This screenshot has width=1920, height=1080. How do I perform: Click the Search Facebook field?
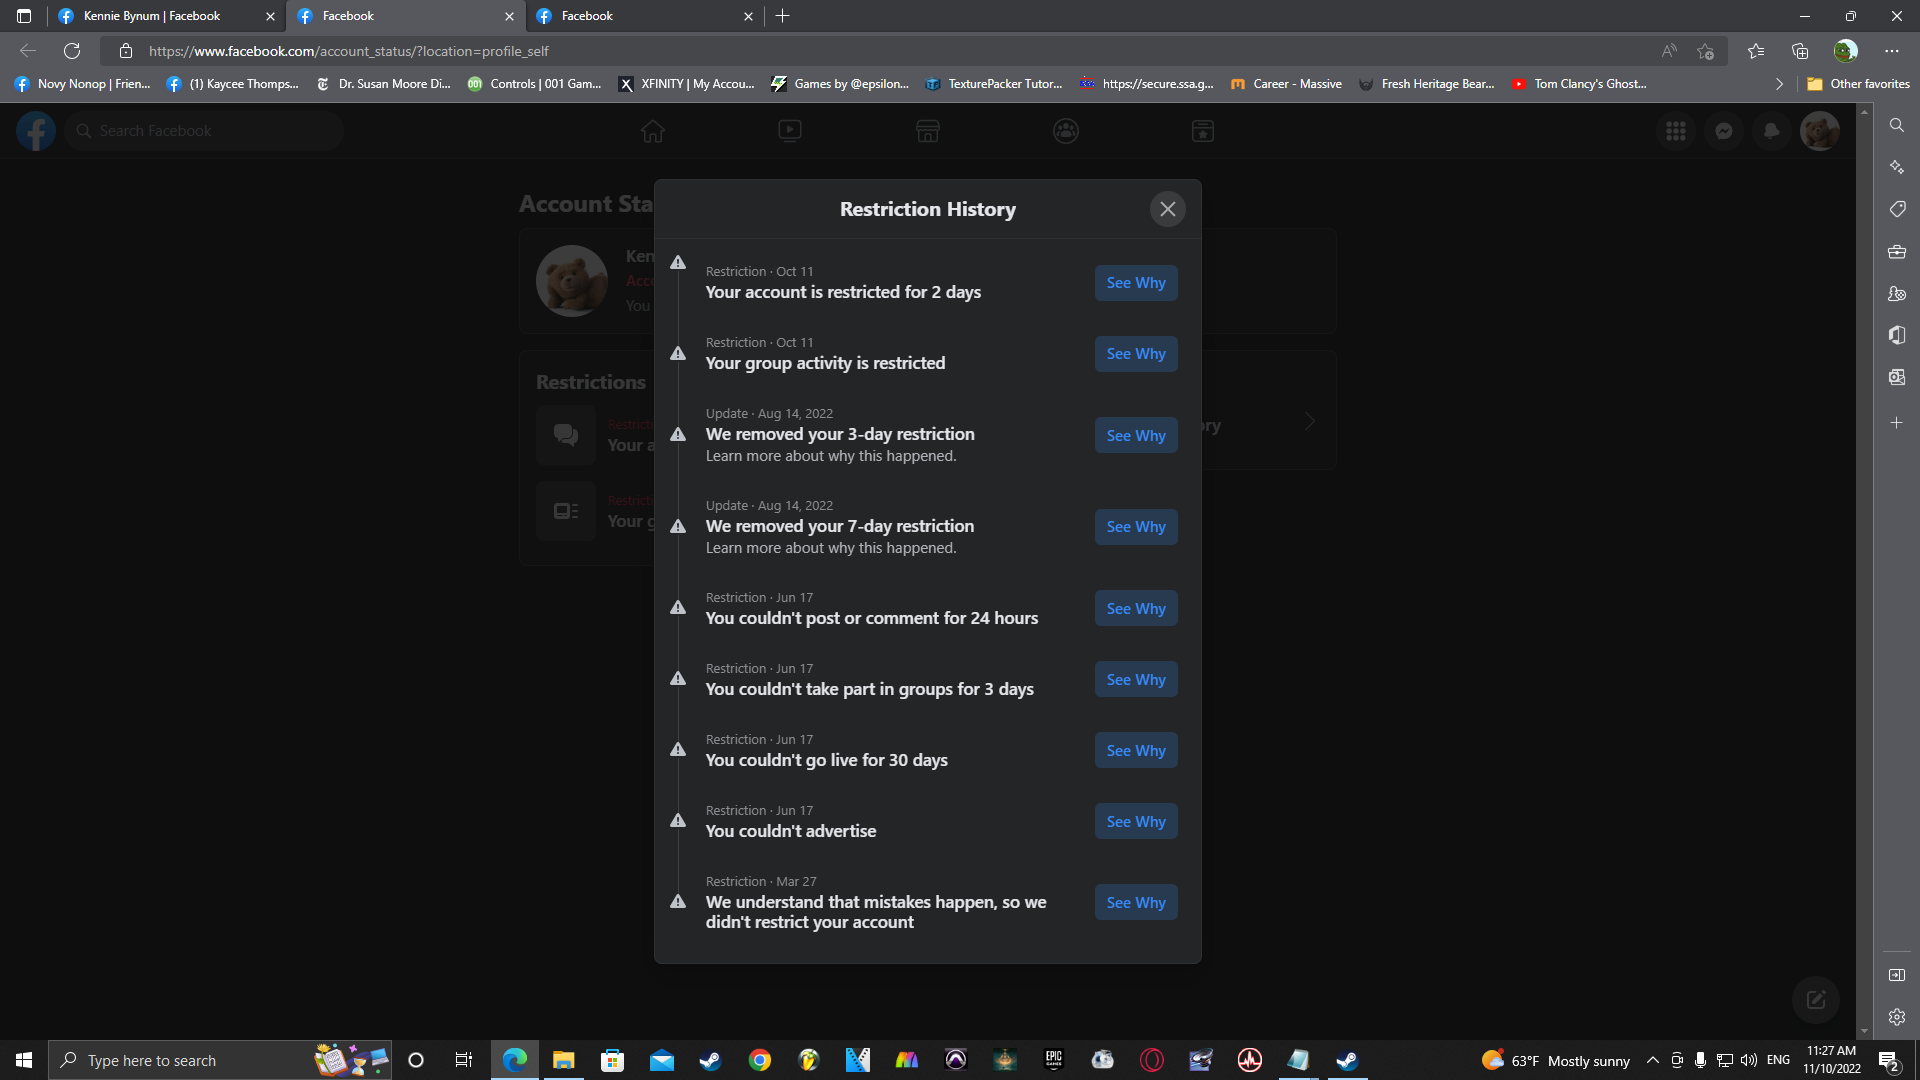click(x=210, y=131)
